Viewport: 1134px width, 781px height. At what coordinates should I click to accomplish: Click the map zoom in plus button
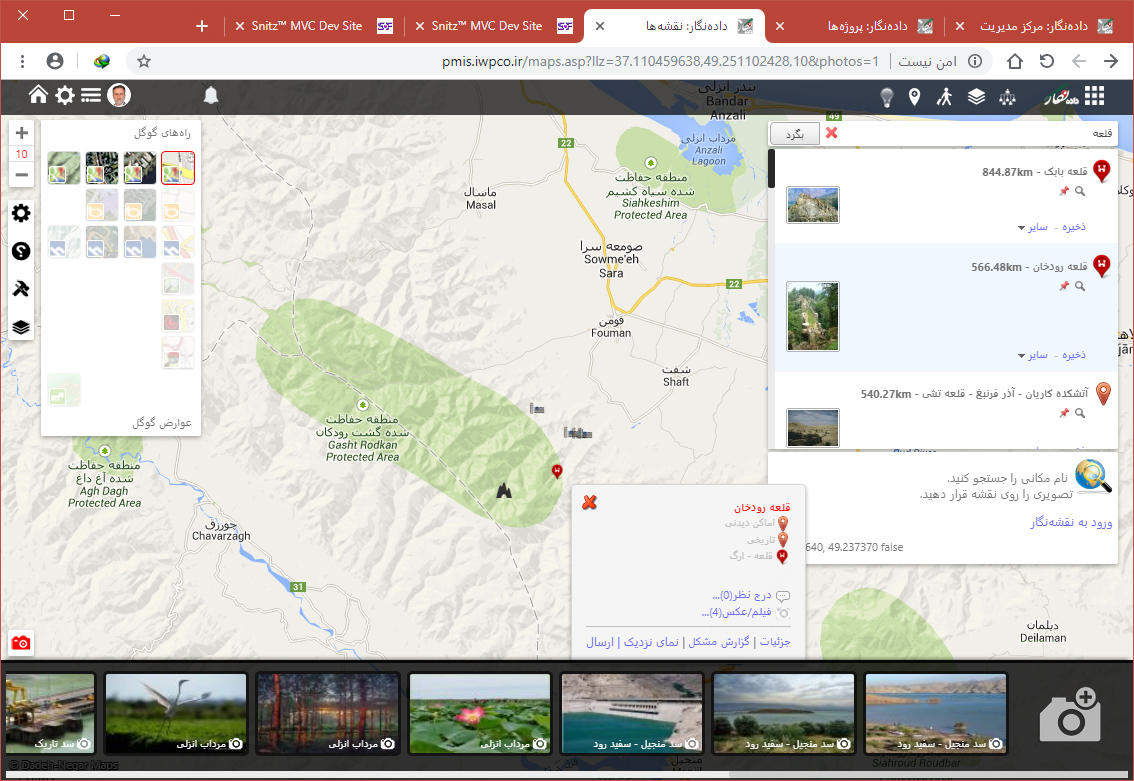coord(21,133)
